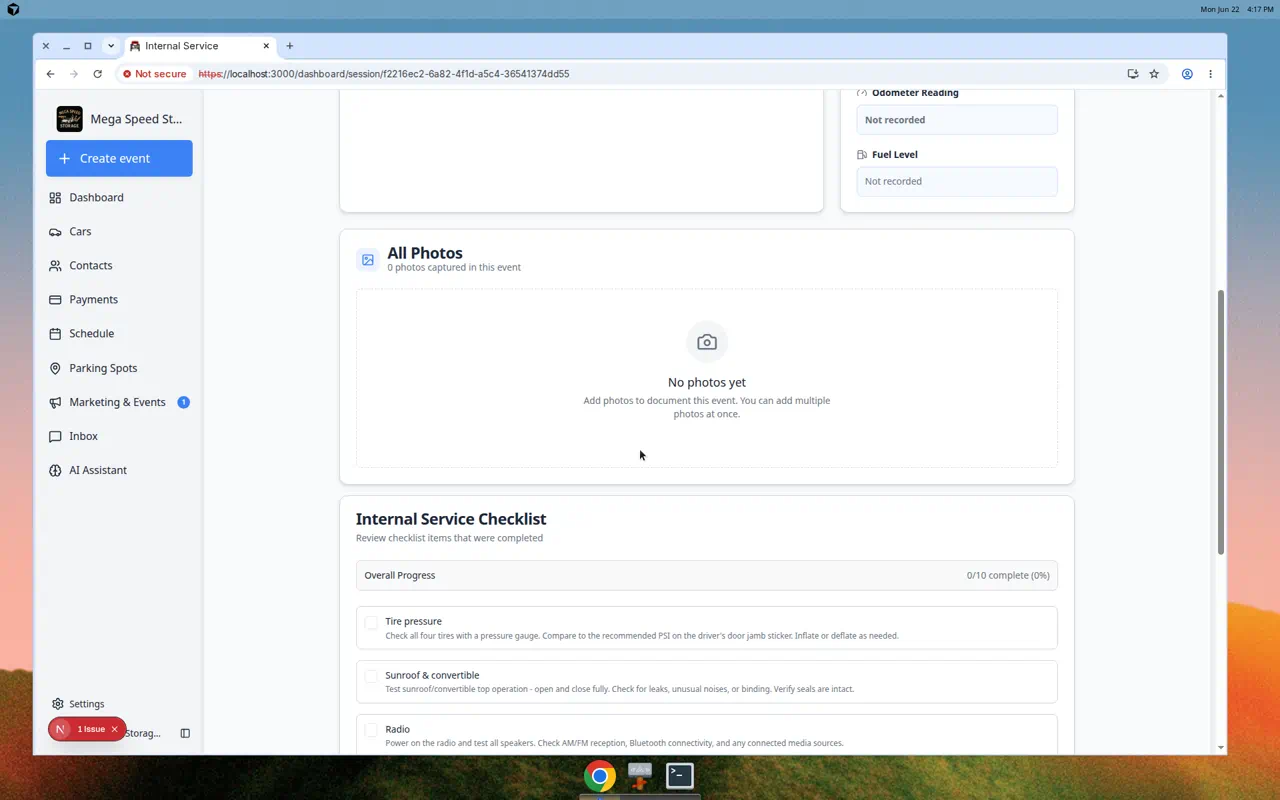Click the Fuel Level field
The image size is (1280, 800).
[x=957, y=181]
